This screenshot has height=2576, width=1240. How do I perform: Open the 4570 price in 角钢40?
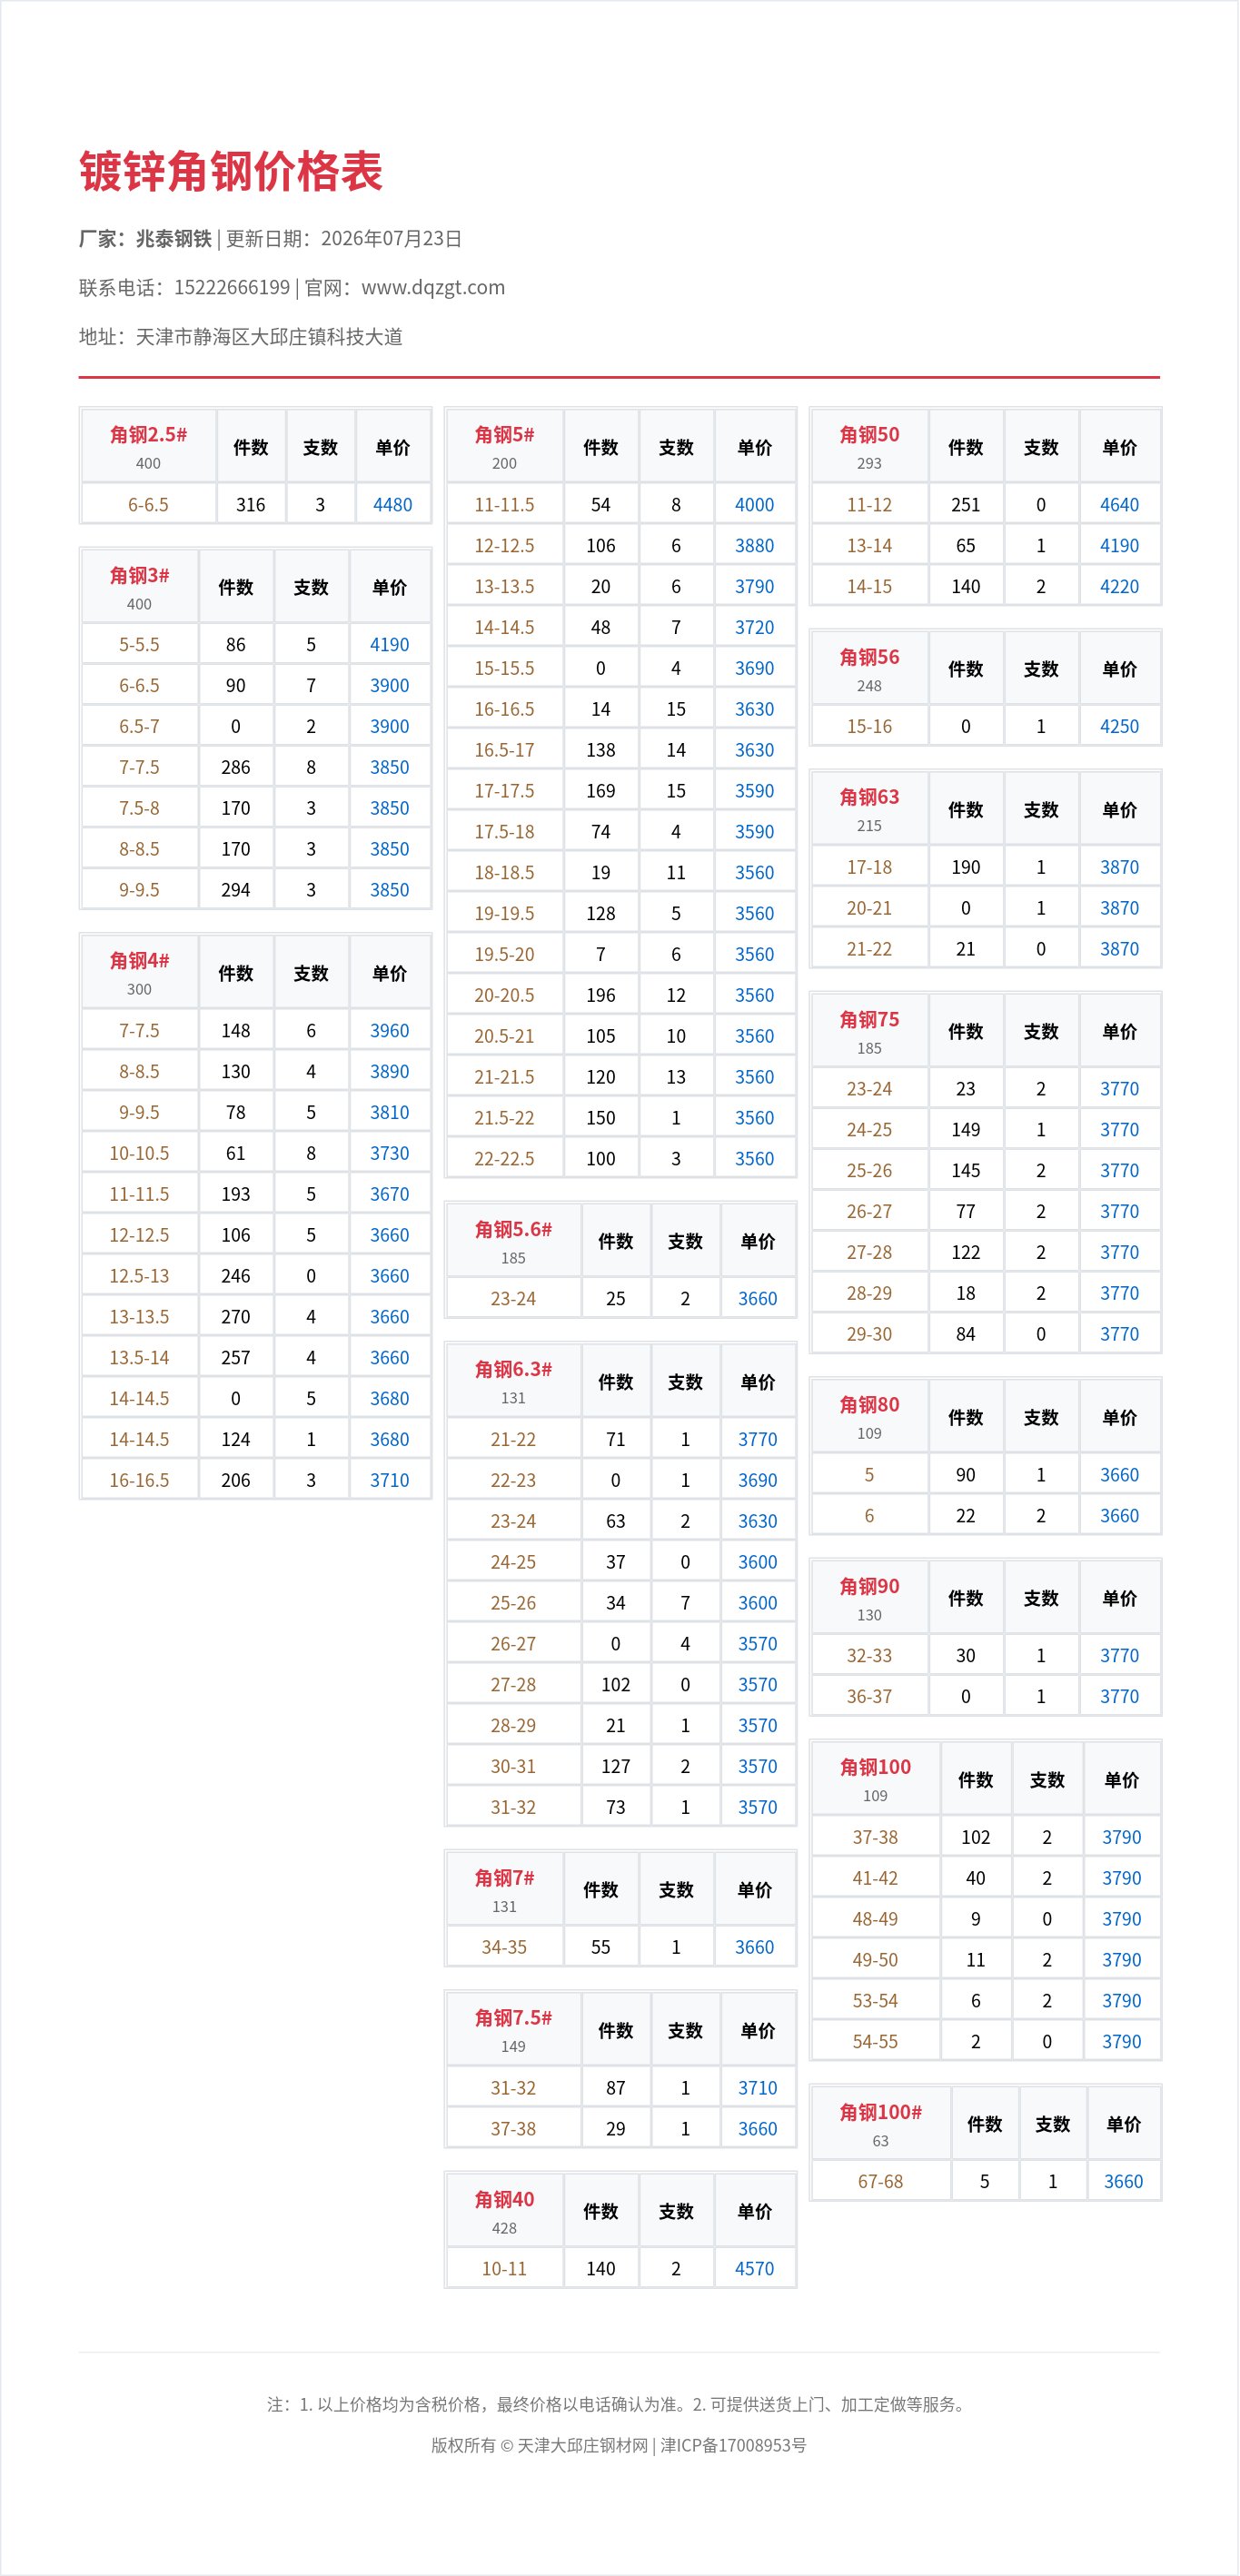(755, 2268)
